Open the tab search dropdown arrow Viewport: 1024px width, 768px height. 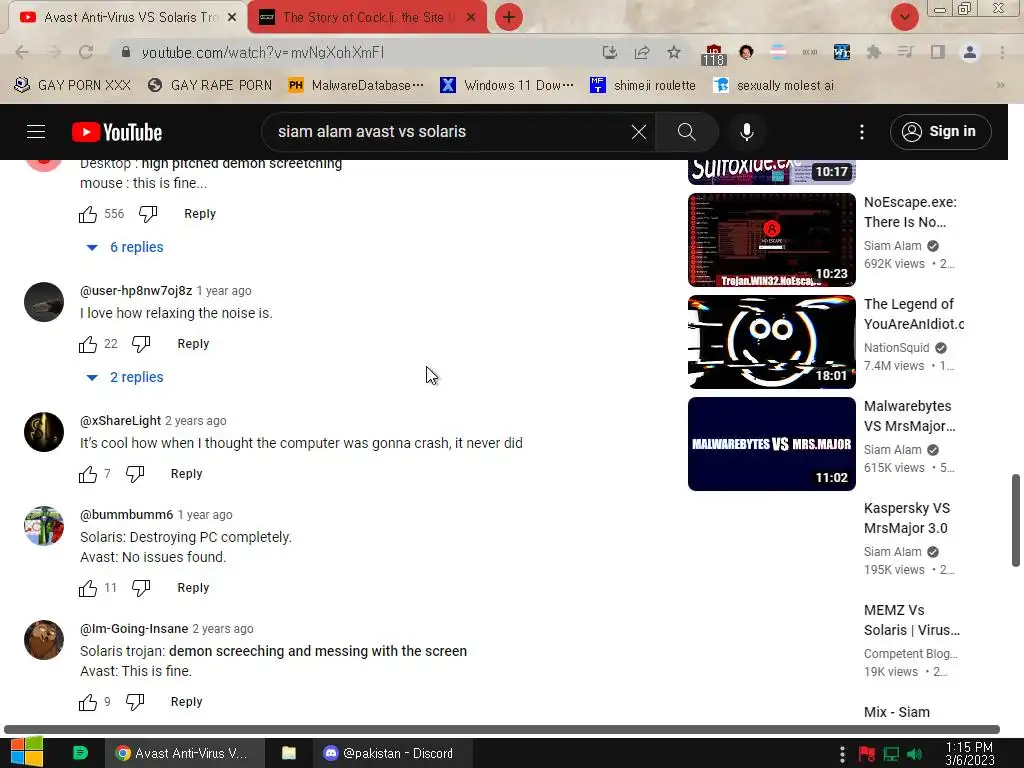click(x=904, y=17)
